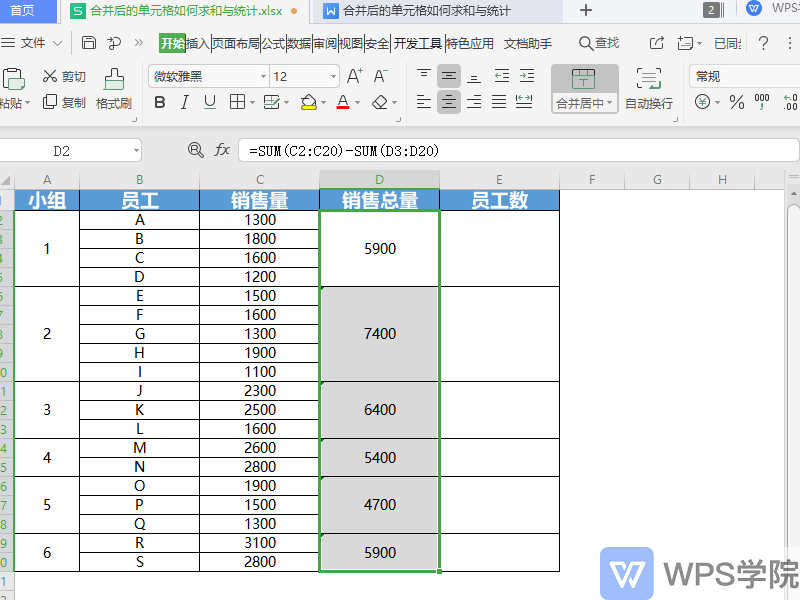Click the share/export icon
The height and width of the screenshot is (600, 800).
[657, 43]
